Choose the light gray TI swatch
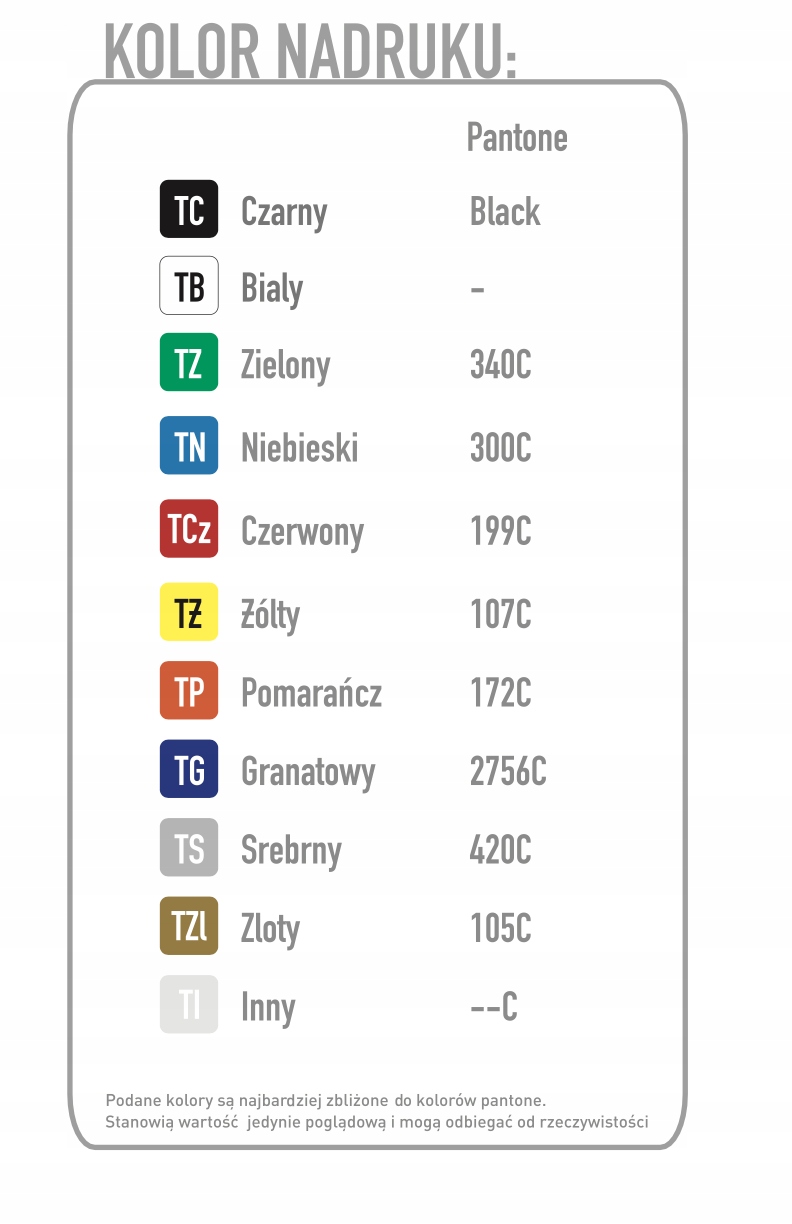Image resolution: width=792 pixels, height=1224 pixels. (189, 1004)
